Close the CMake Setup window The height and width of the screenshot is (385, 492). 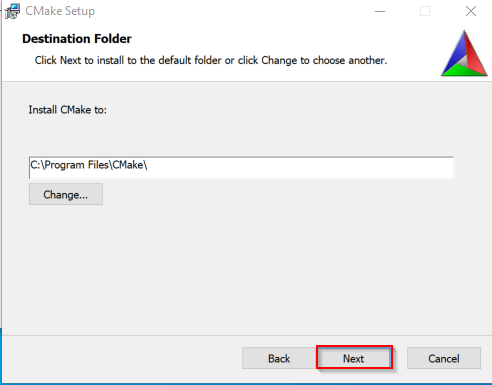click(471, 11)
